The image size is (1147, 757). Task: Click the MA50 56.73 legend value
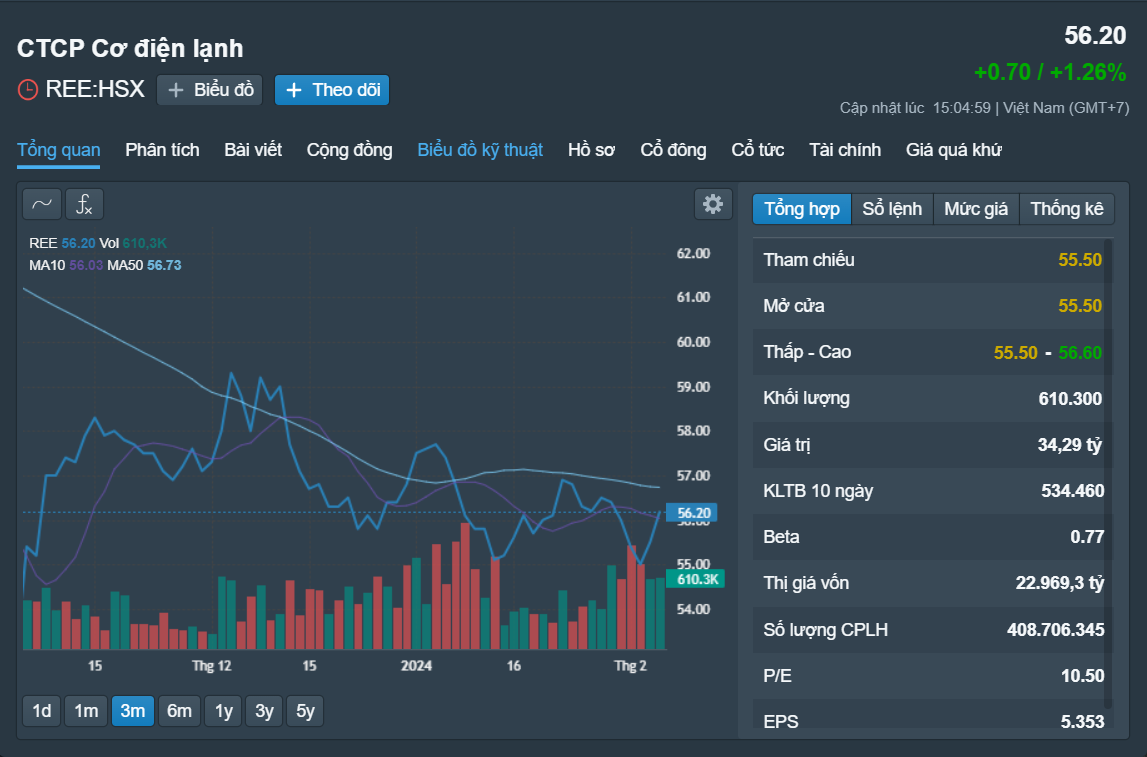coord(164,265)
